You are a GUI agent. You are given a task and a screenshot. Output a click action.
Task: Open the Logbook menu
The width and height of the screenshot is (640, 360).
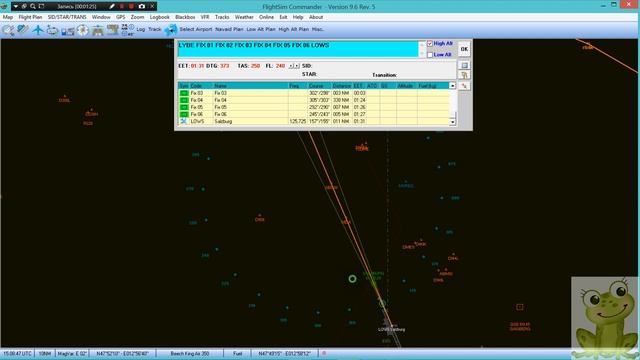click(160, 17)
